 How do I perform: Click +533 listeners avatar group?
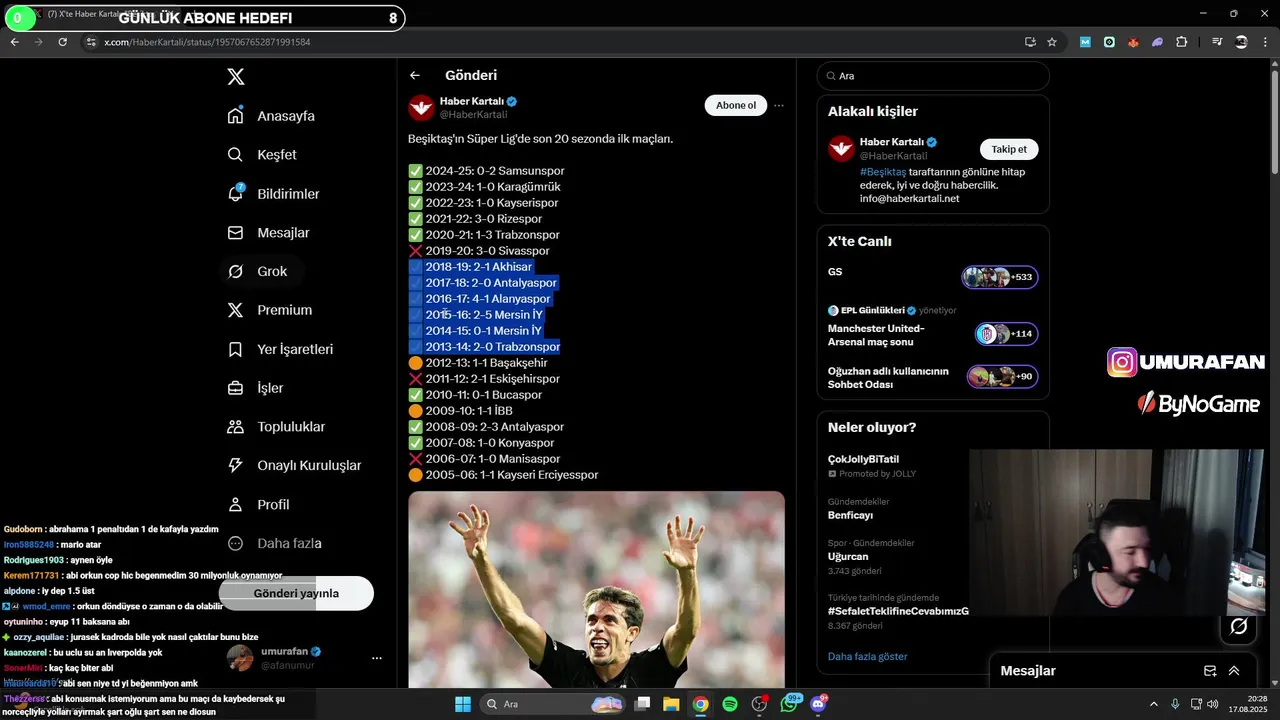[x=1000, y=277]
